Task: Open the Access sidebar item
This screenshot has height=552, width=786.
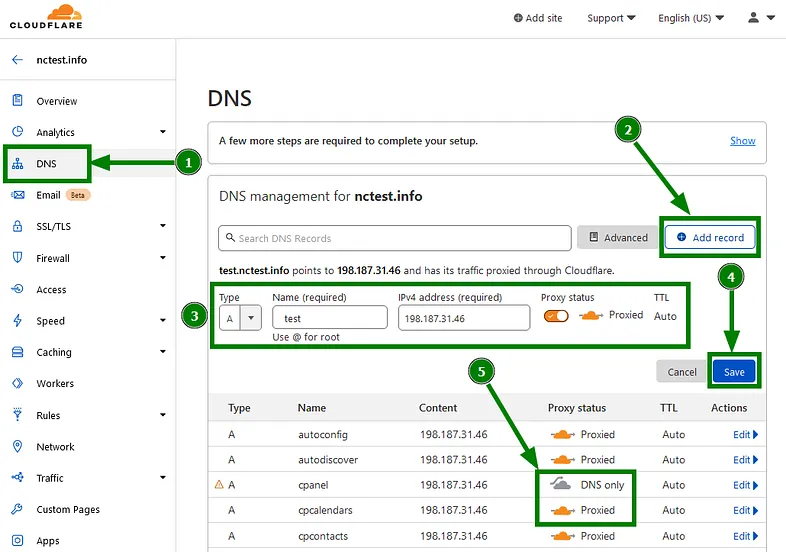Action: pyautogui.click(x=51, y=289)
